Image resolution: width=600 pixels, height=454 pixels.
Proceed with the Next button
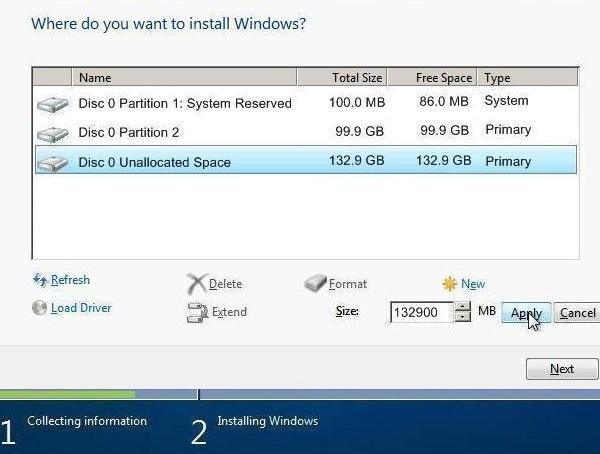562,369
